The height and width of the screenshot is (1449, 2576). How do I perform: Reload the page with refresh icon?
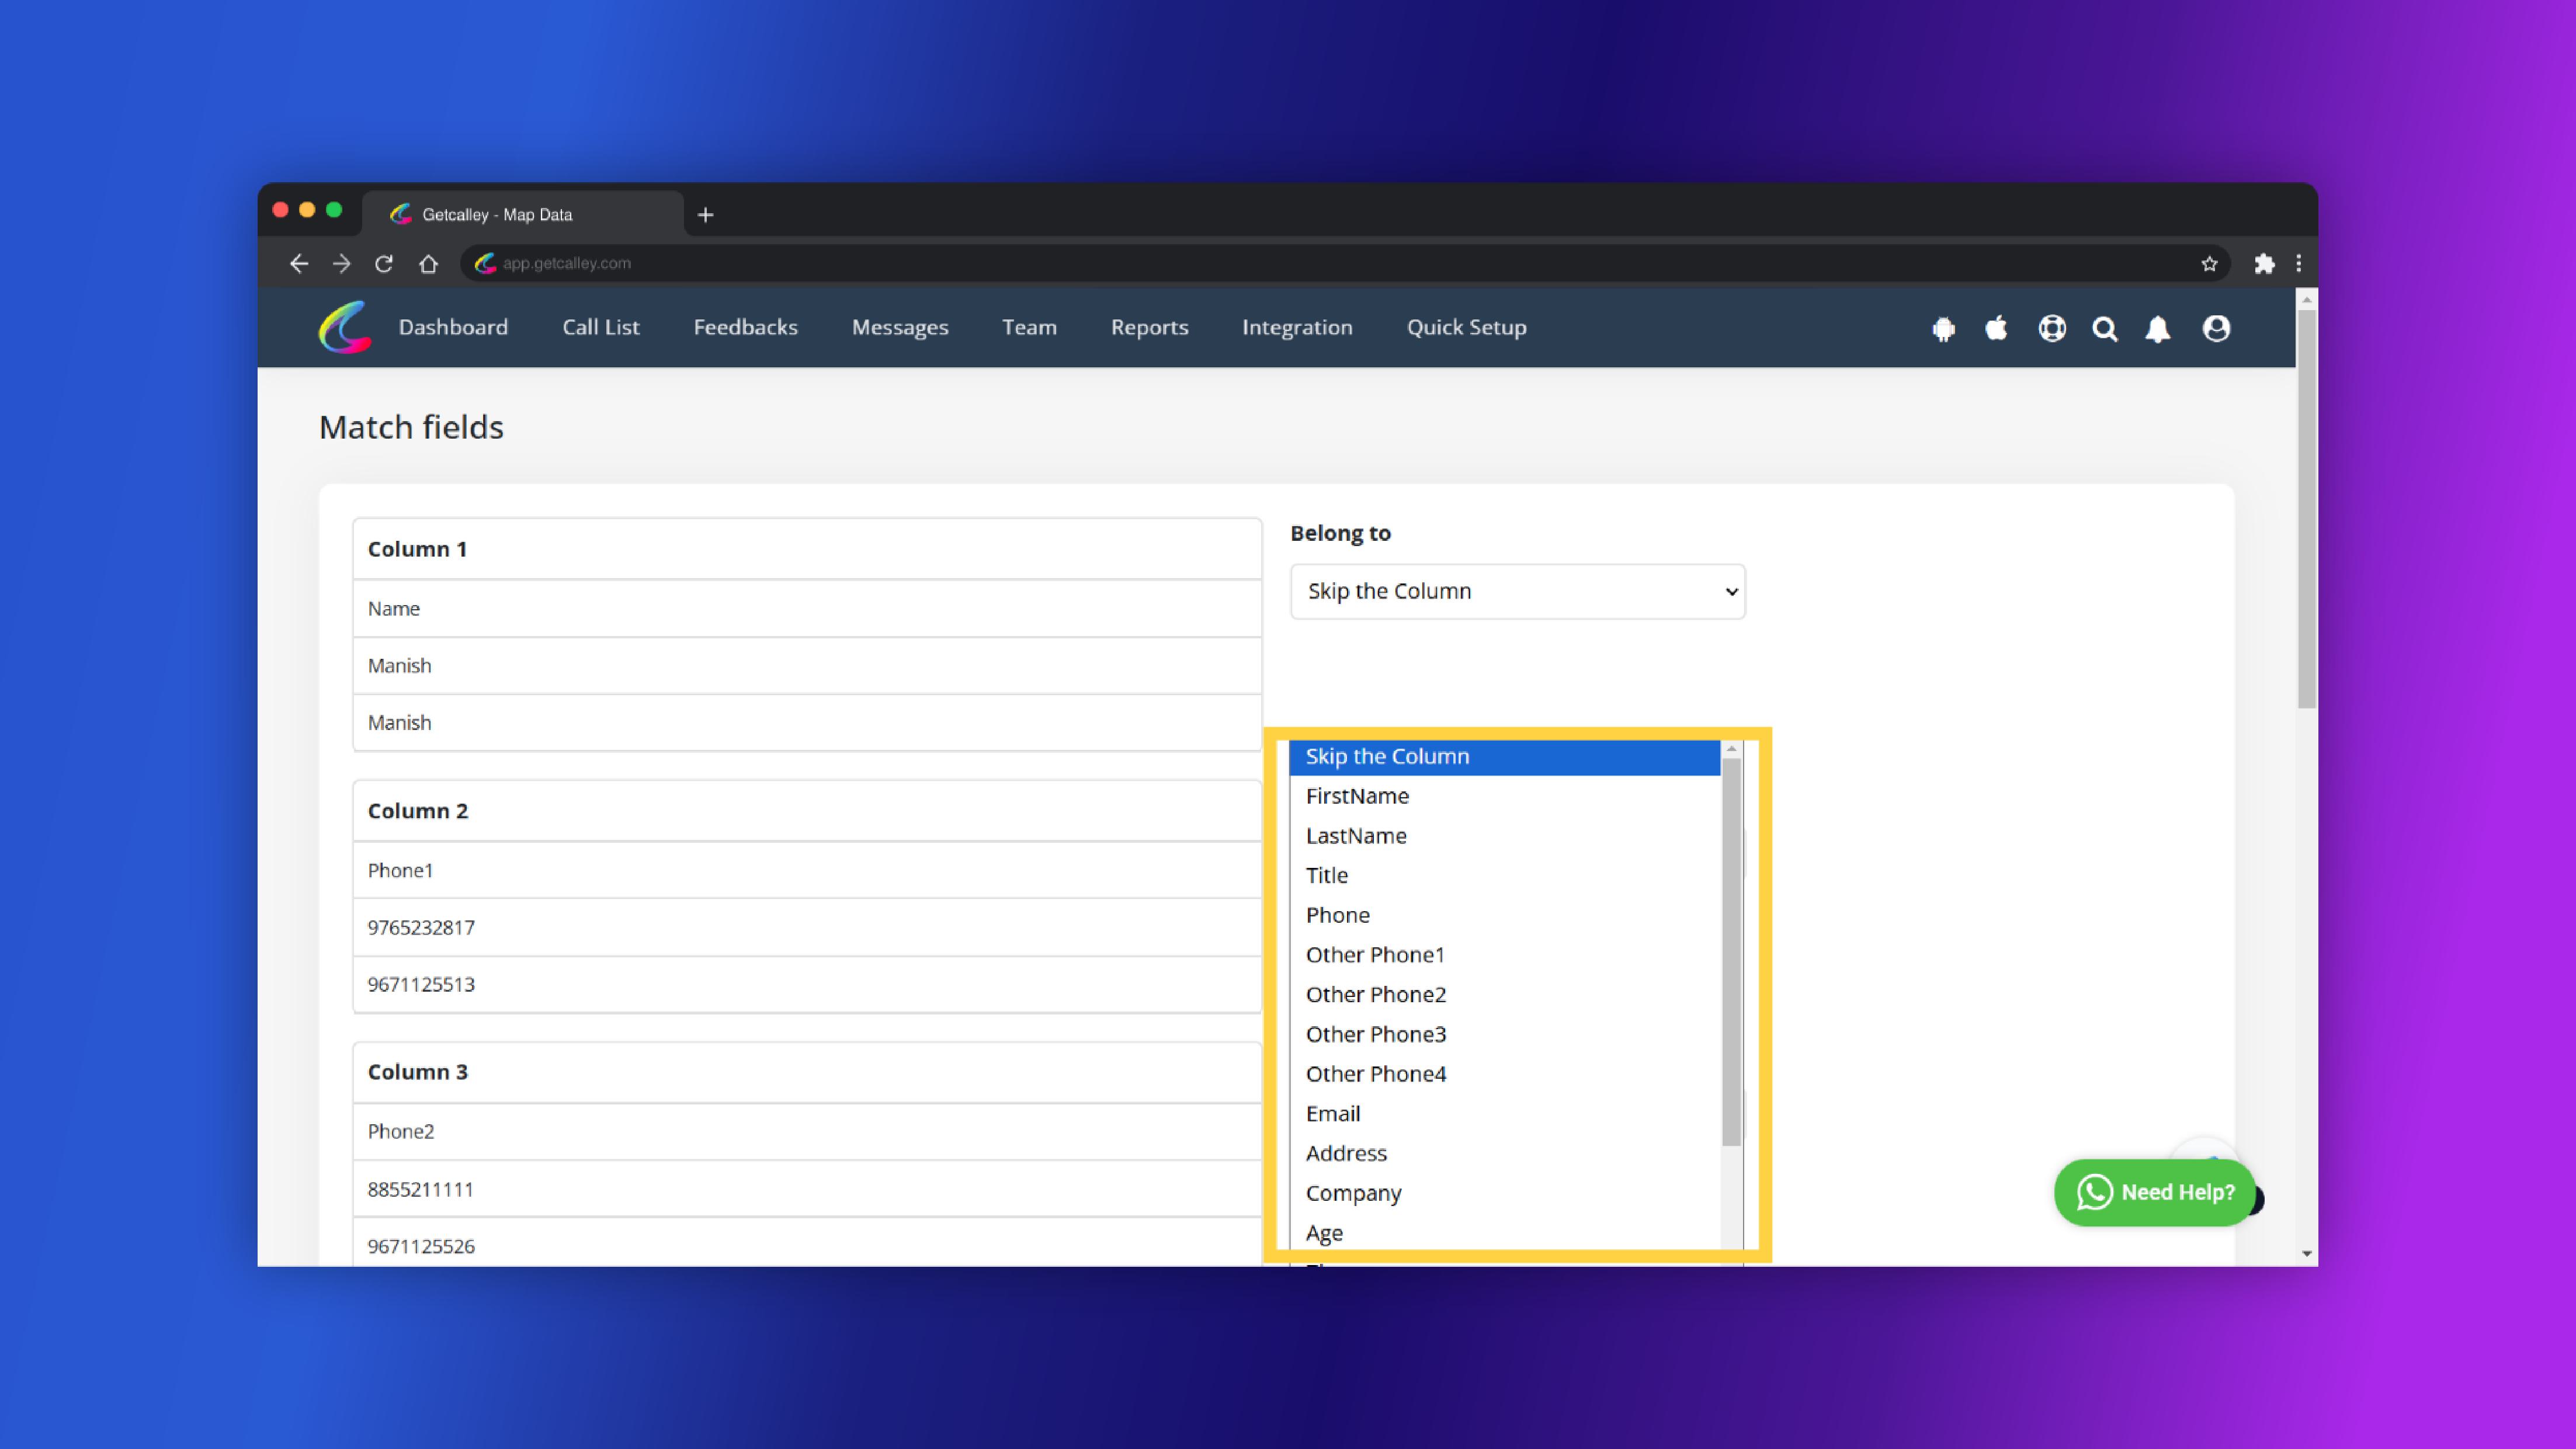(384, 263)
